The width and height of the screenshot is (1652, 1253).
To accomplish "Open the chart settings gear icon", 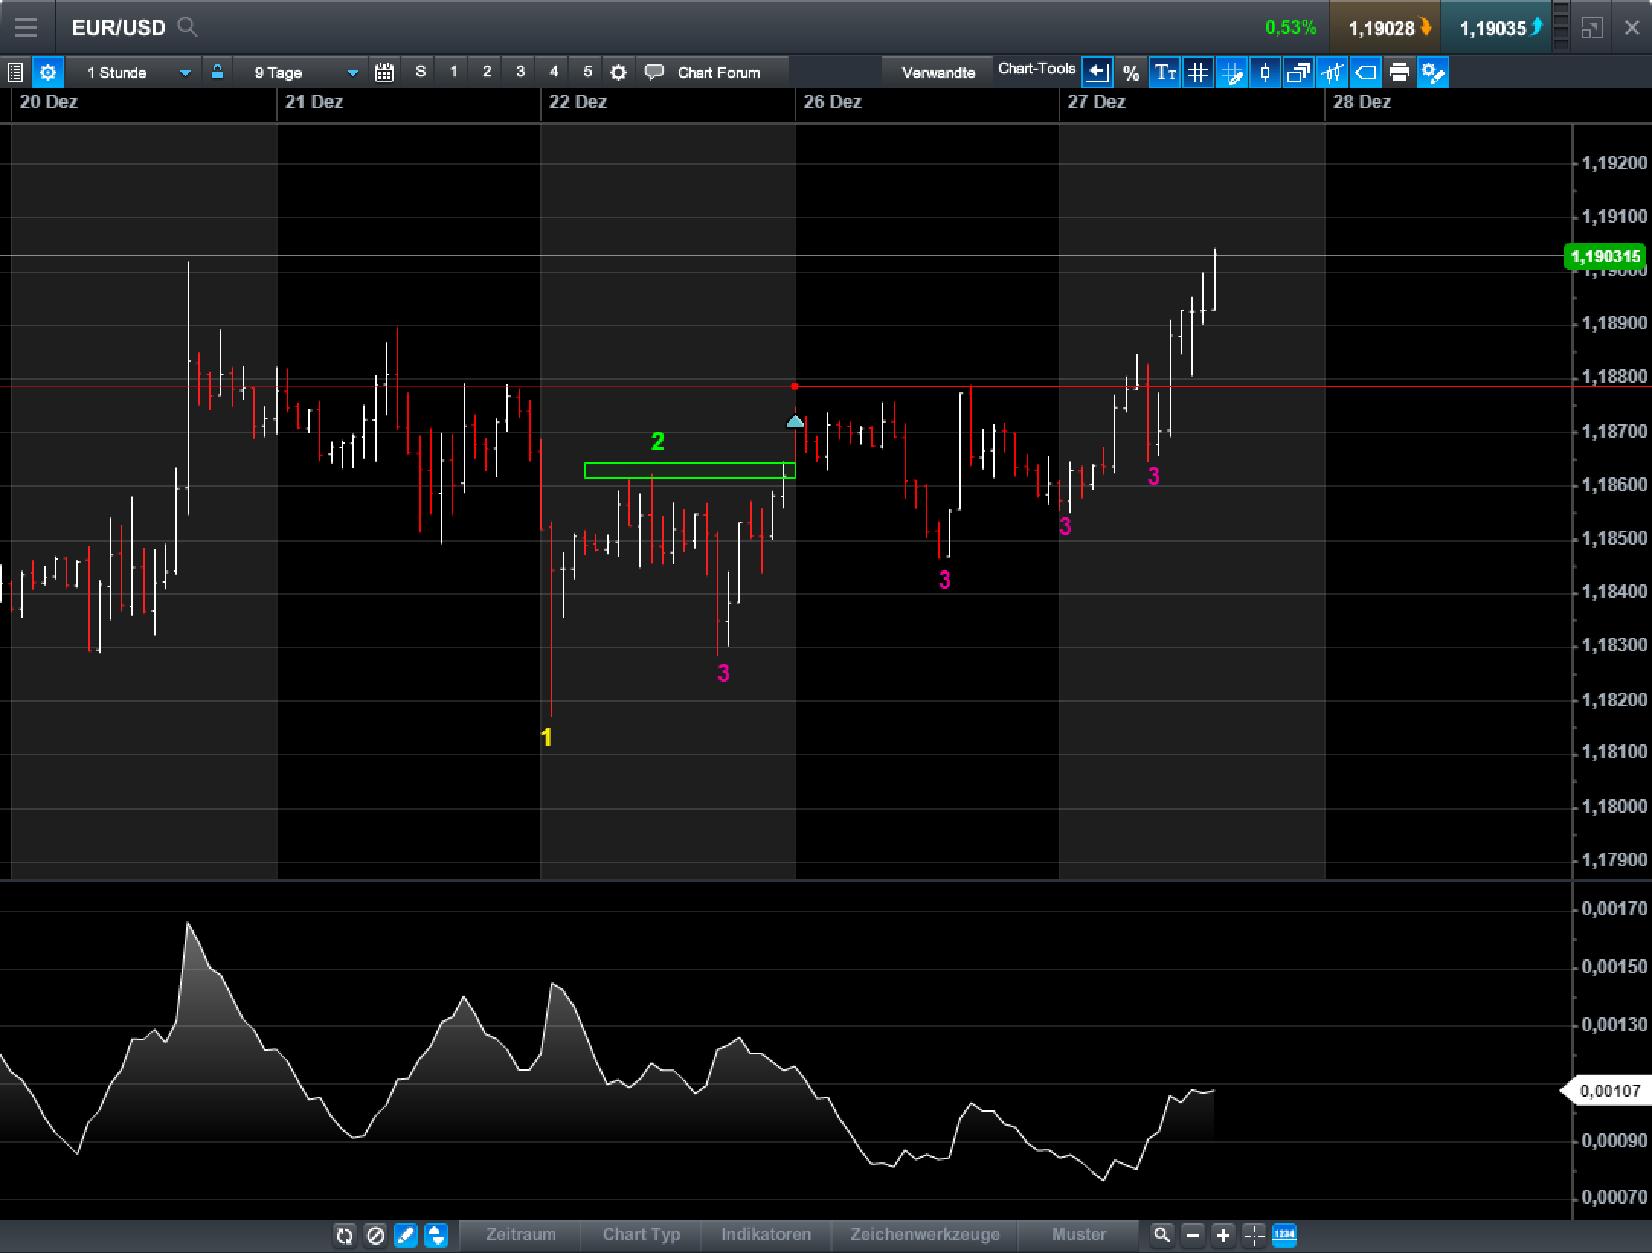I will [47, 72].
